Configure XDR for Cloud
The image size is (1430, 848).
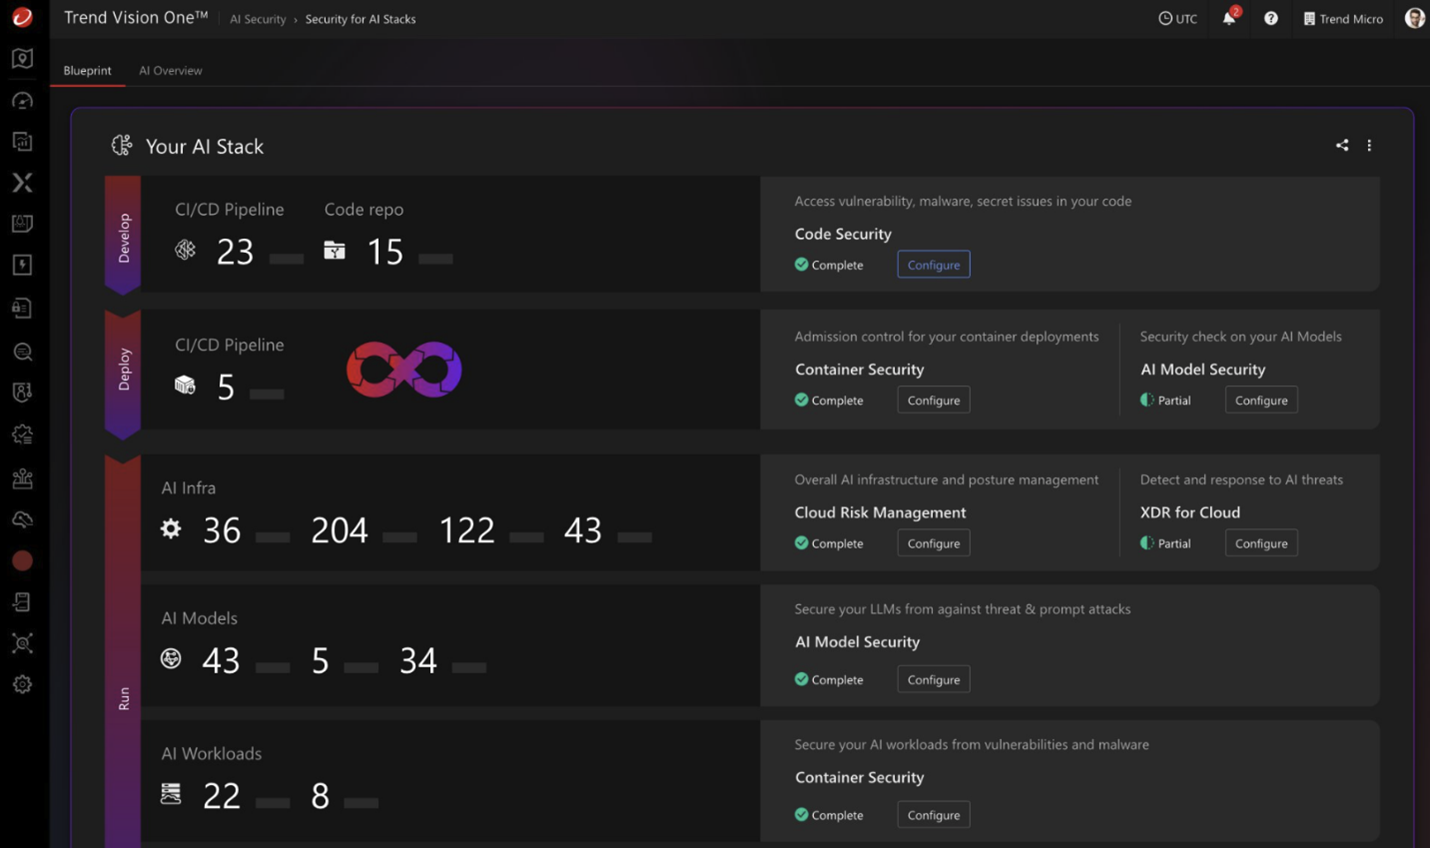click(x=1261, y=543)
